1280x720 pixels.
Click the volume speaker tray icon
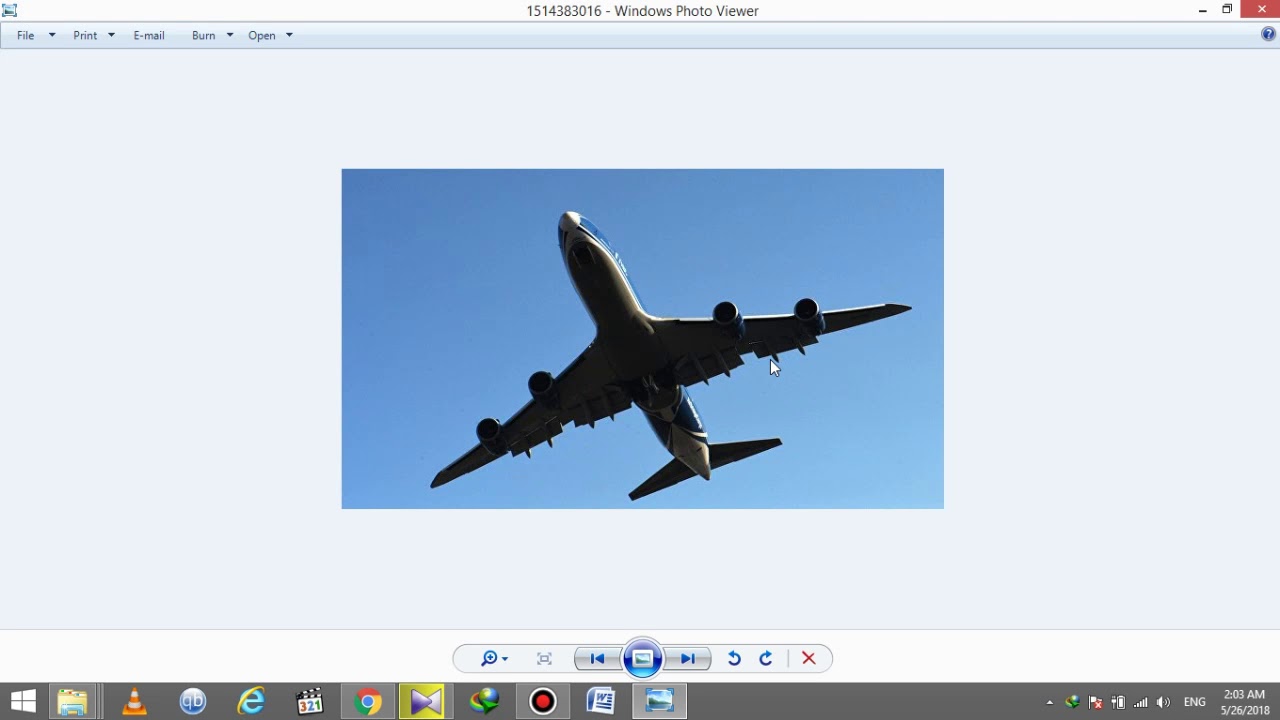pyautogui.click(x=1163, y=702)
